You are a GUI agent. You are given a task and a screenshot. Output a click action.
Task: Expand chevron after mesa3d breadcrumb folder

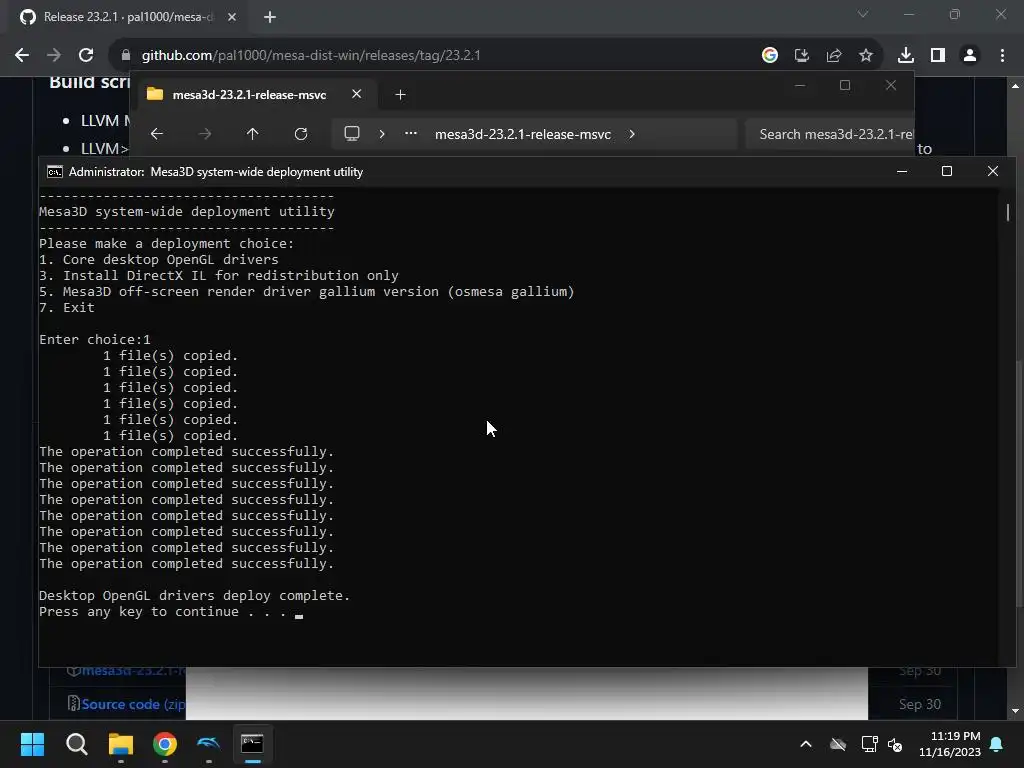632,134
